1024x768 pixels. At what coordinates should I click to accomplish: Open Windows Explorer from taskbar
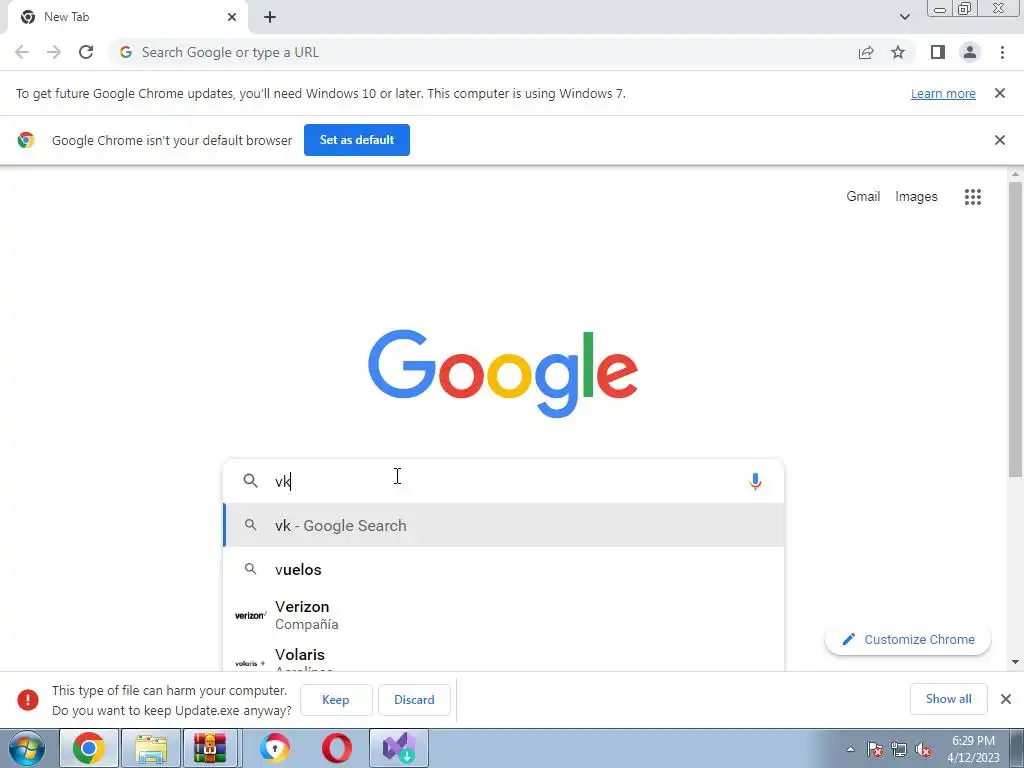click(151, 748)
